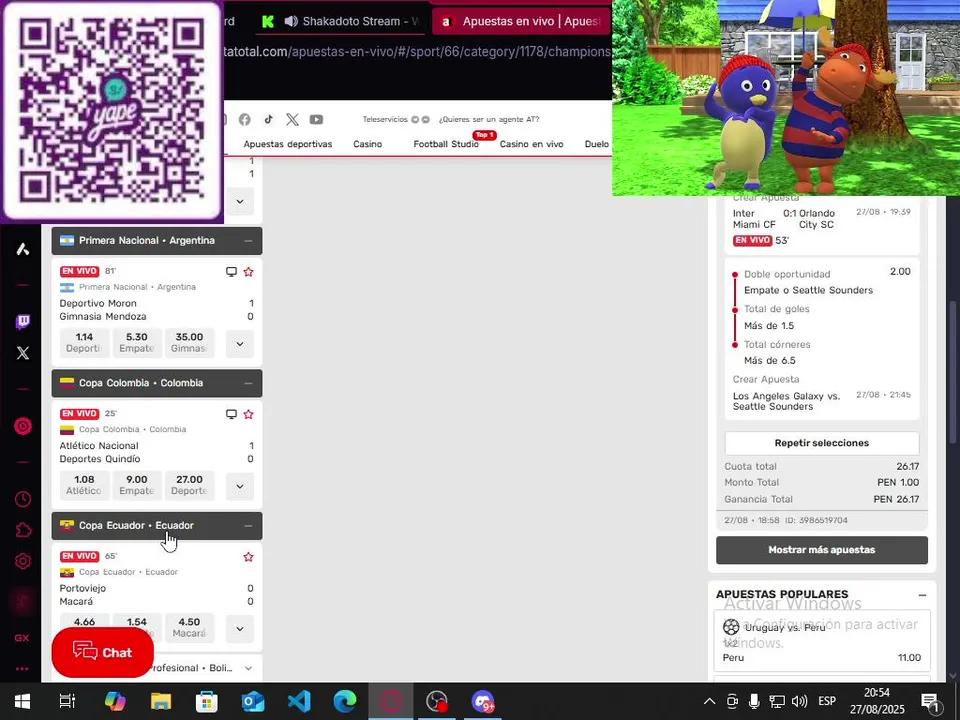
Task: Click the Facebook icon in site header
Action: [245, 119]
